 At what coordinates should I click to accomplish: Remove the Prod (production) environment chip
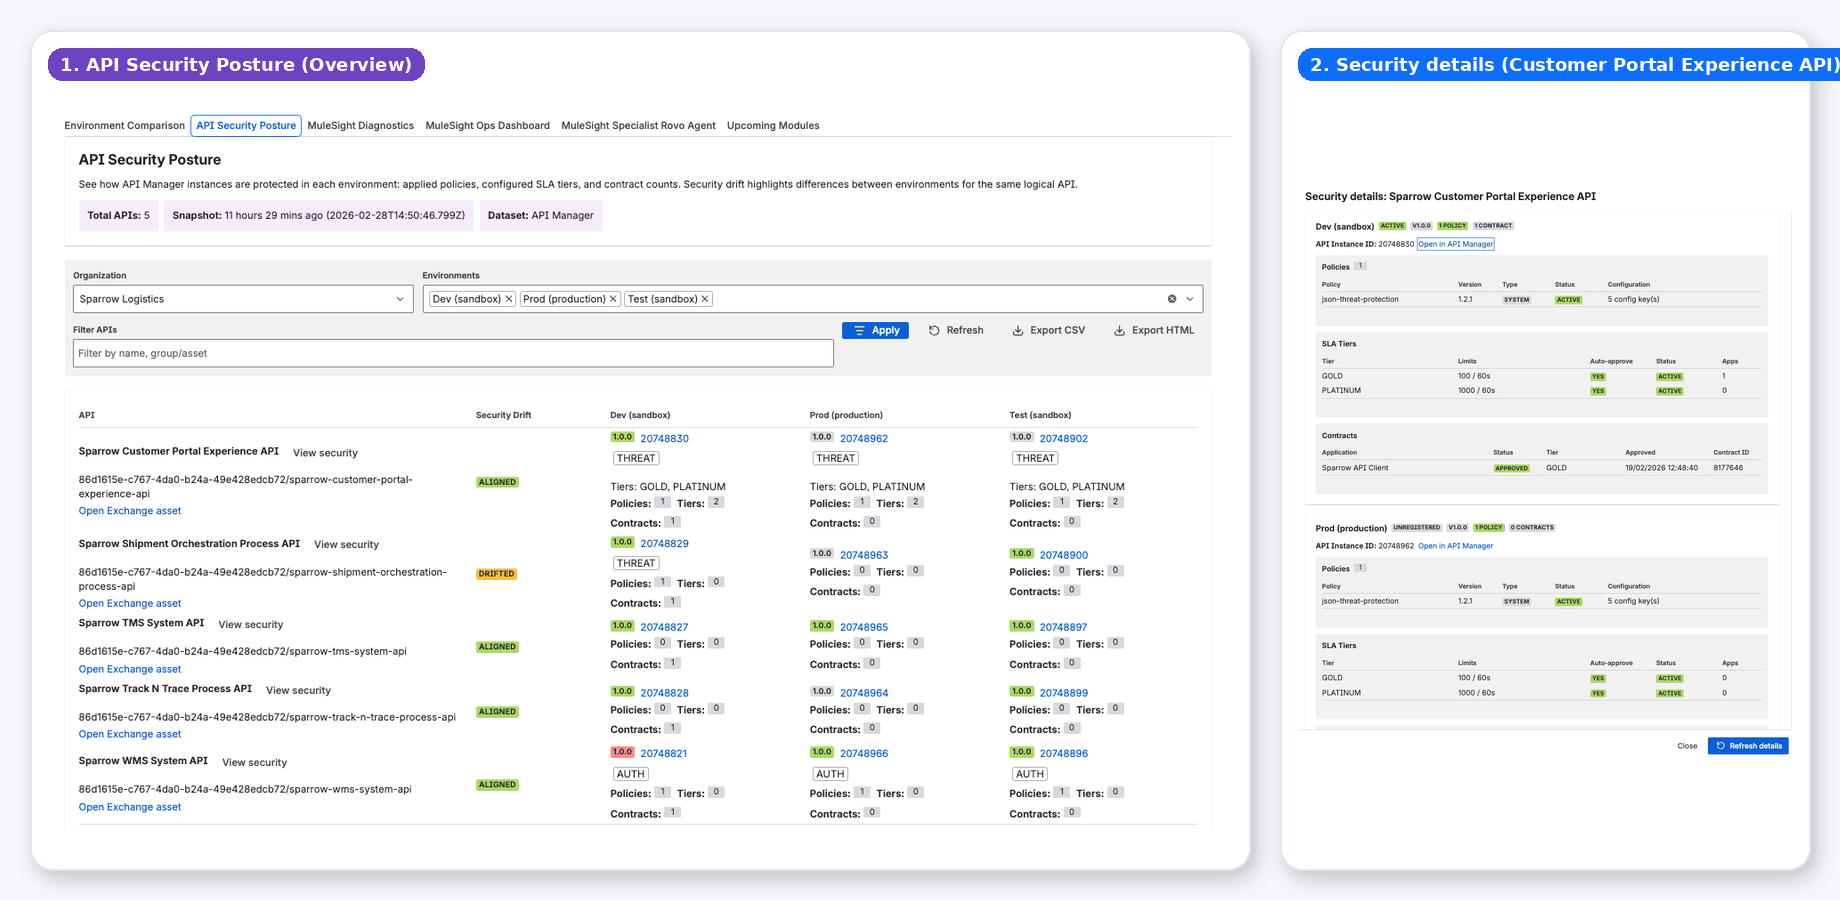pos(613,298)
